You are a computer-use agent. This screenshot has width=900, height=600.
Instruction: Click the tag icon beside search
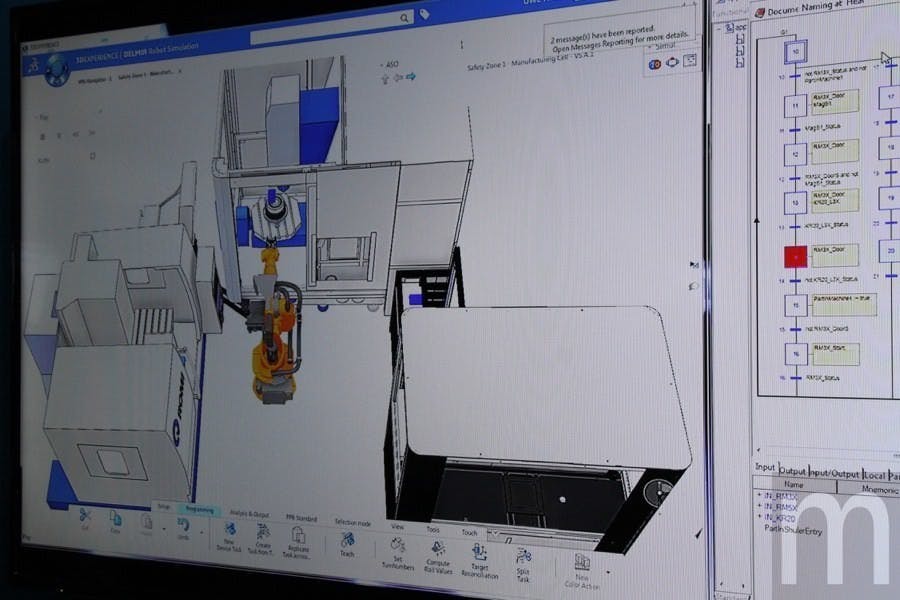point(424,14)
